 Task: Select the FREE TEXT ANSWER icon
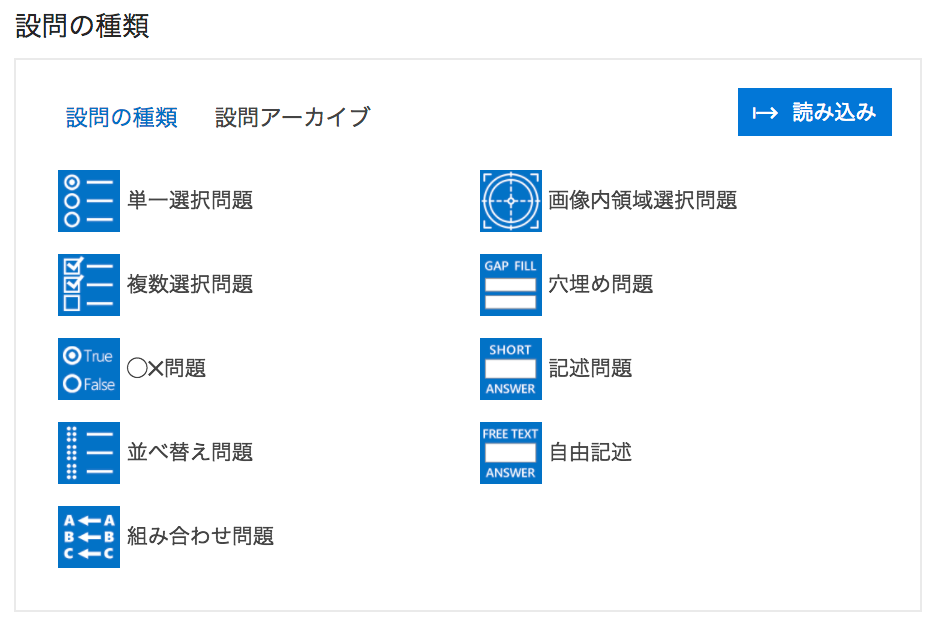pos(511,453)
